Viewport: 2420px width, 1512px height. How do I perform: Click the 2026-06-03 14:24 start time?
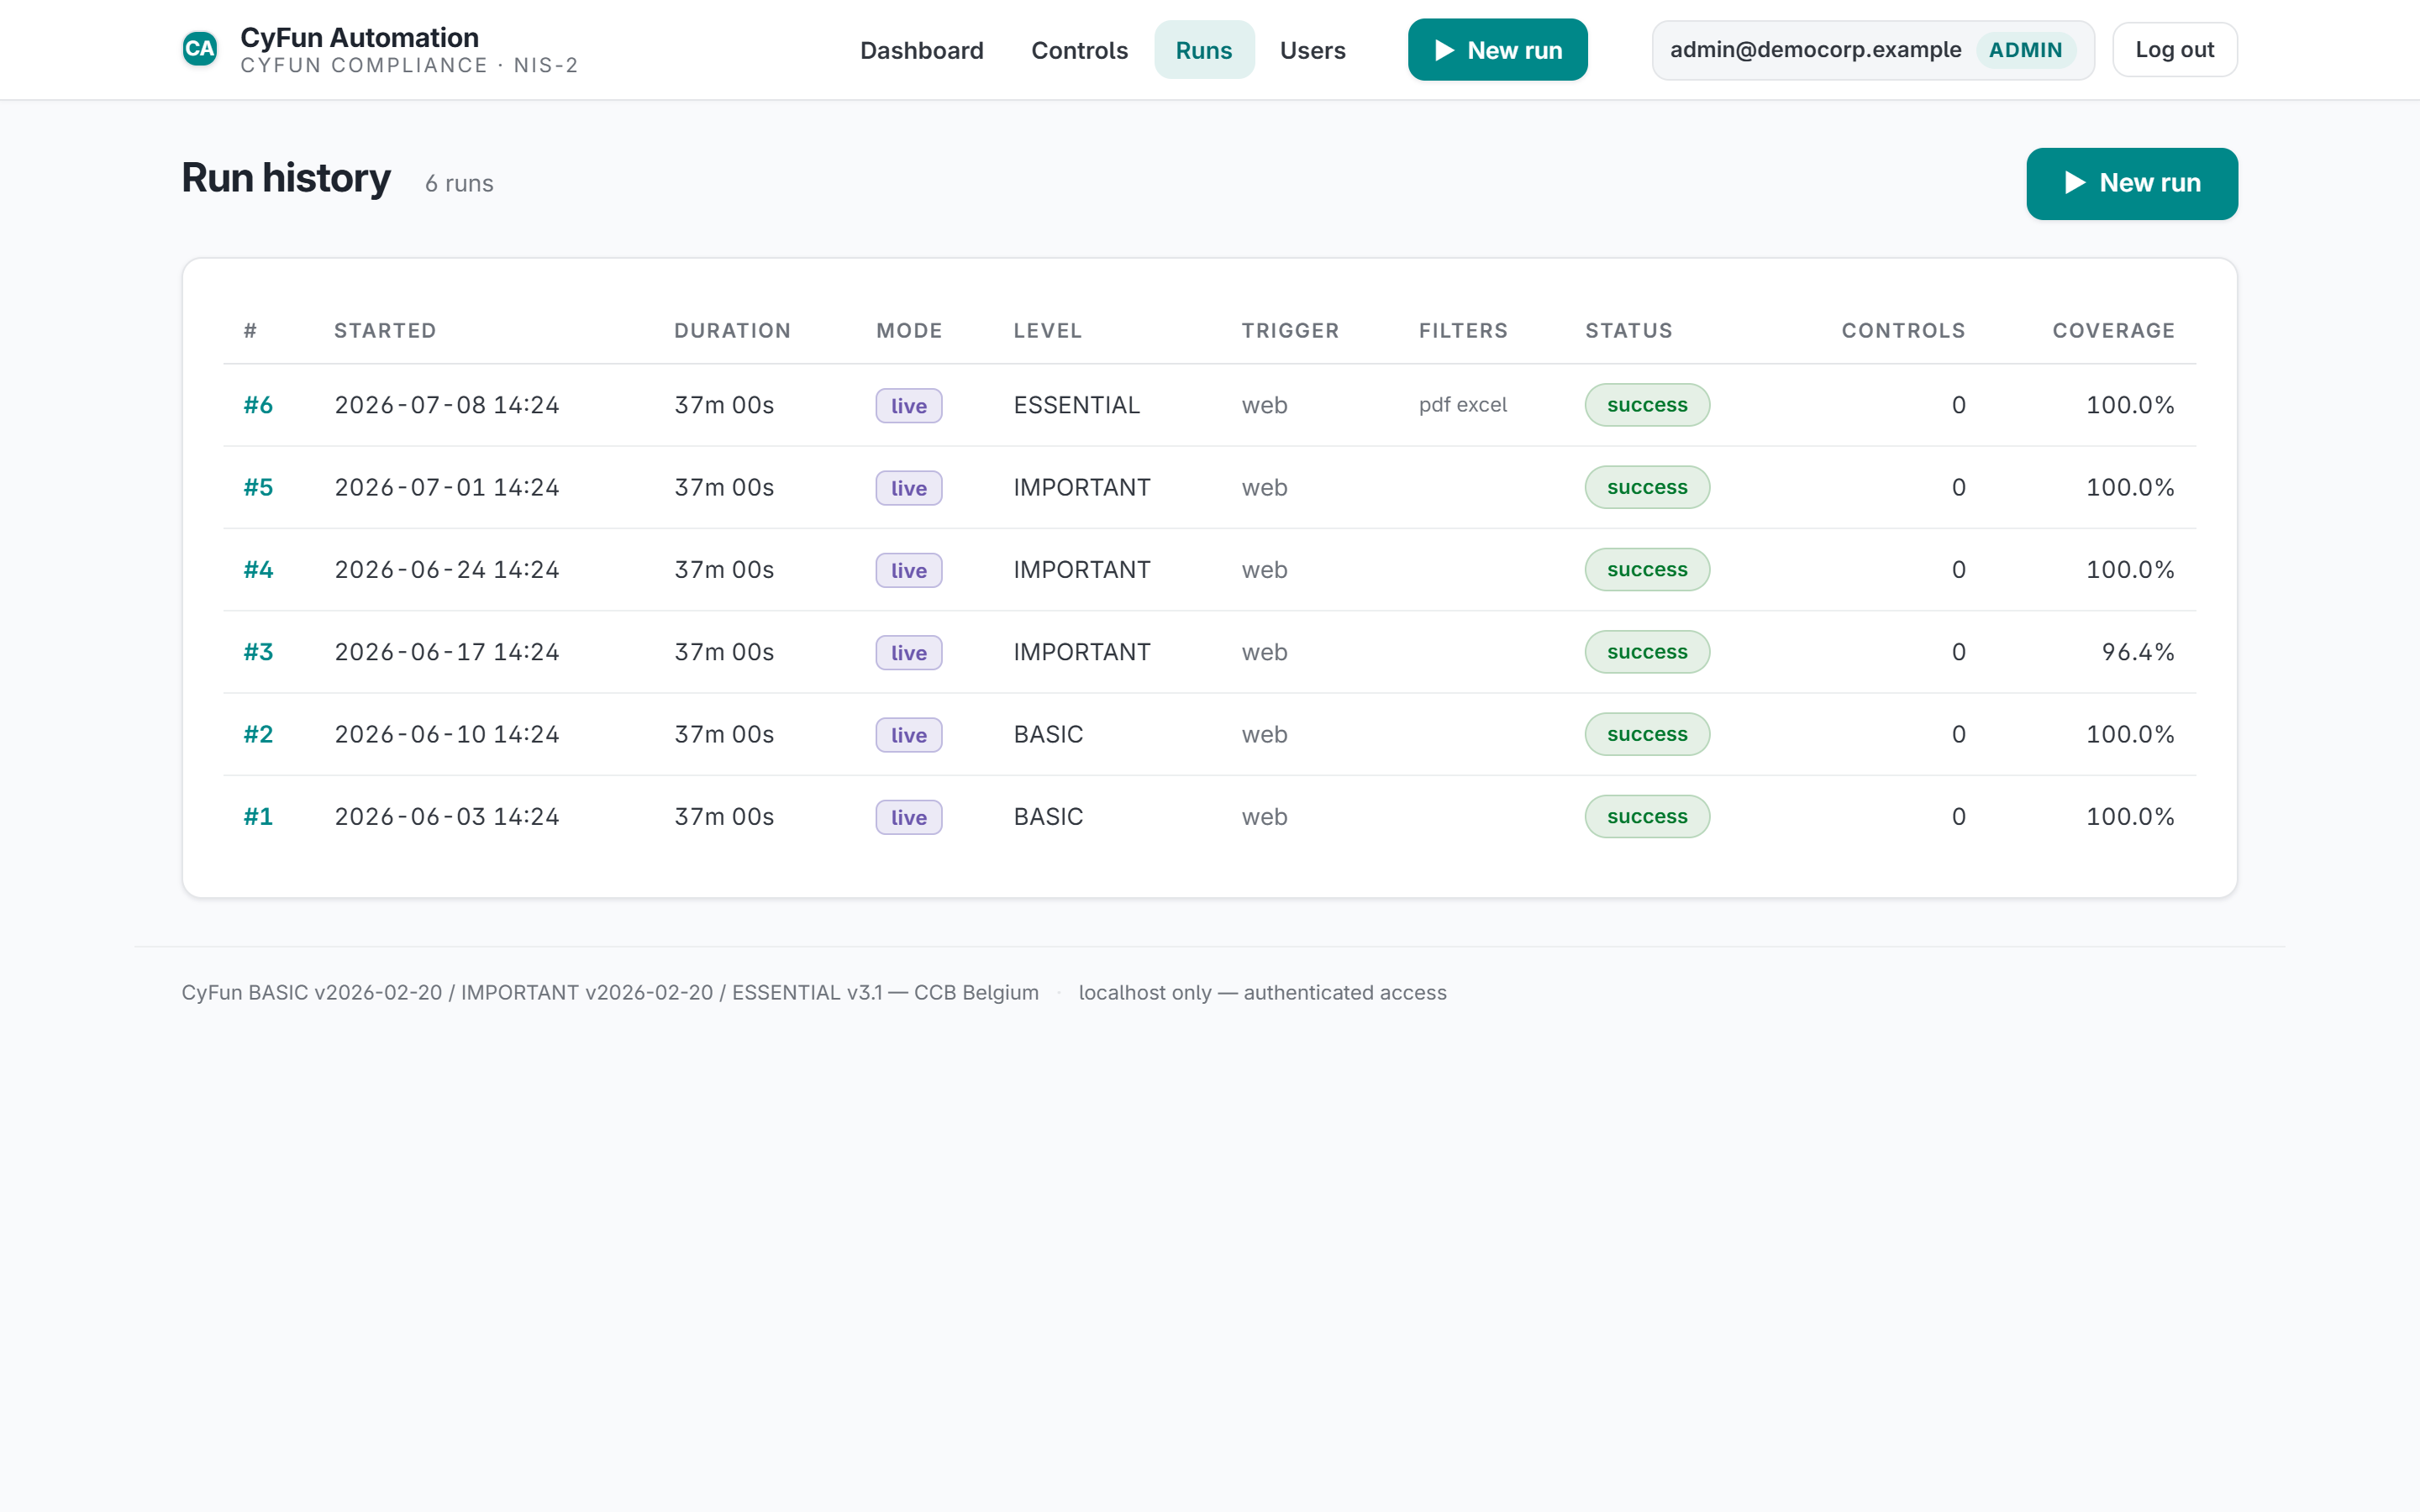click(446, 816)
